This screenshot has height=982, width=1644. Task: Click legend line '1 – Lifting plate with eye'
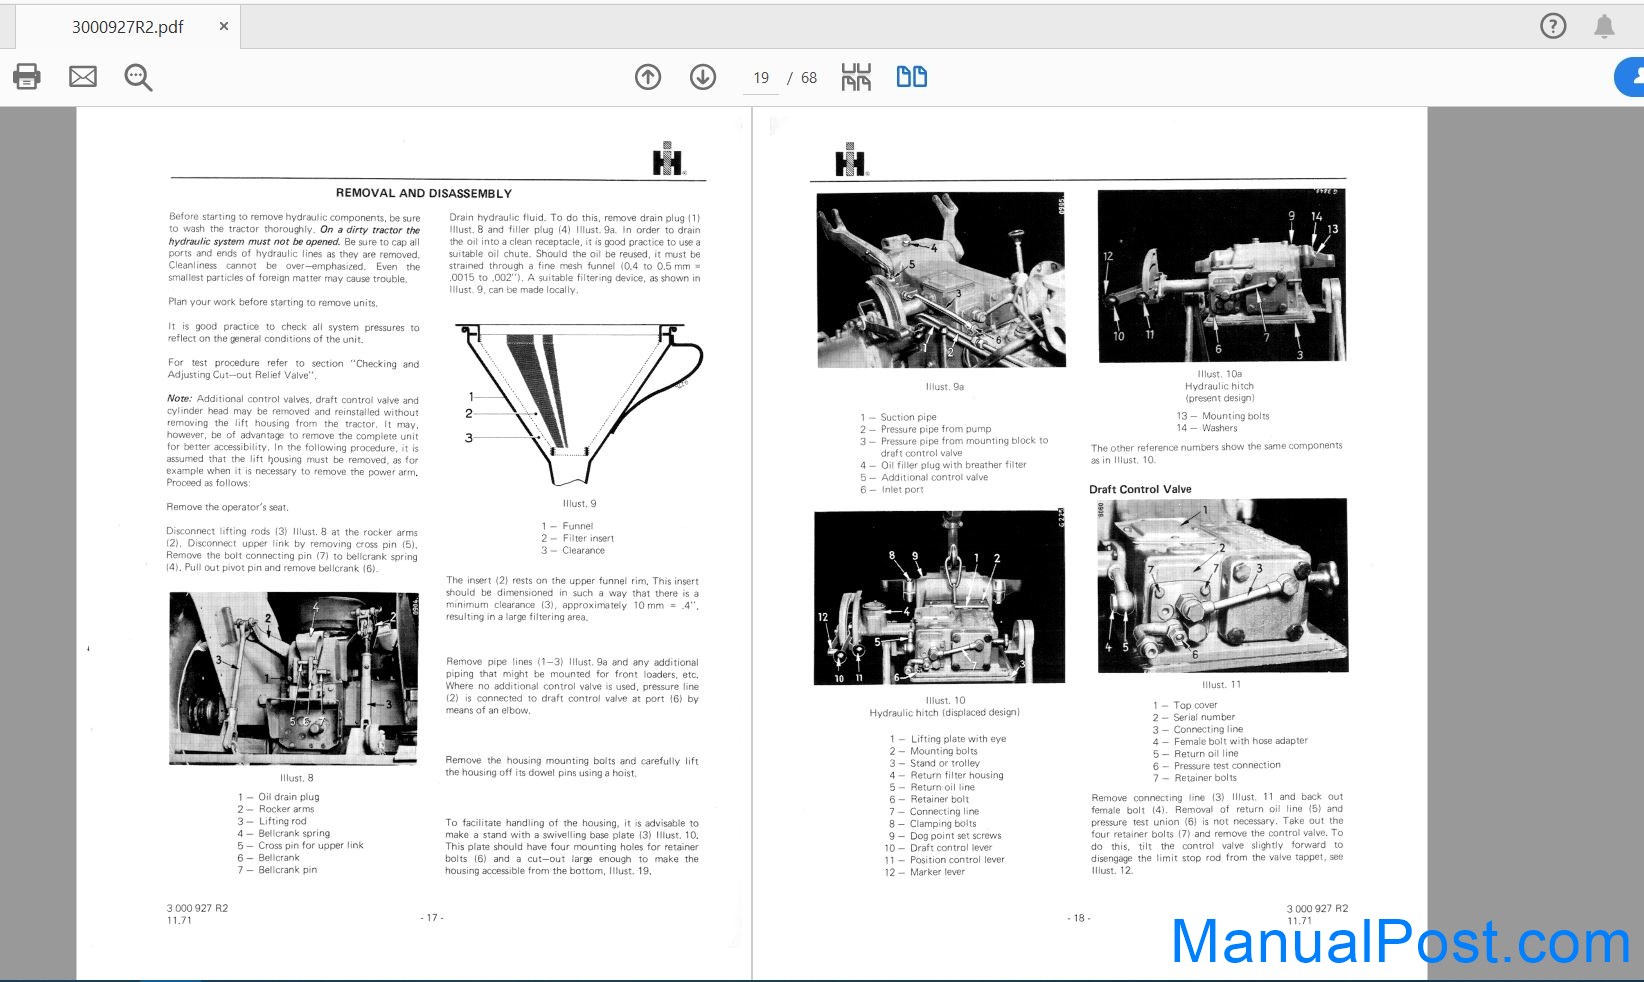coord(948,739)
